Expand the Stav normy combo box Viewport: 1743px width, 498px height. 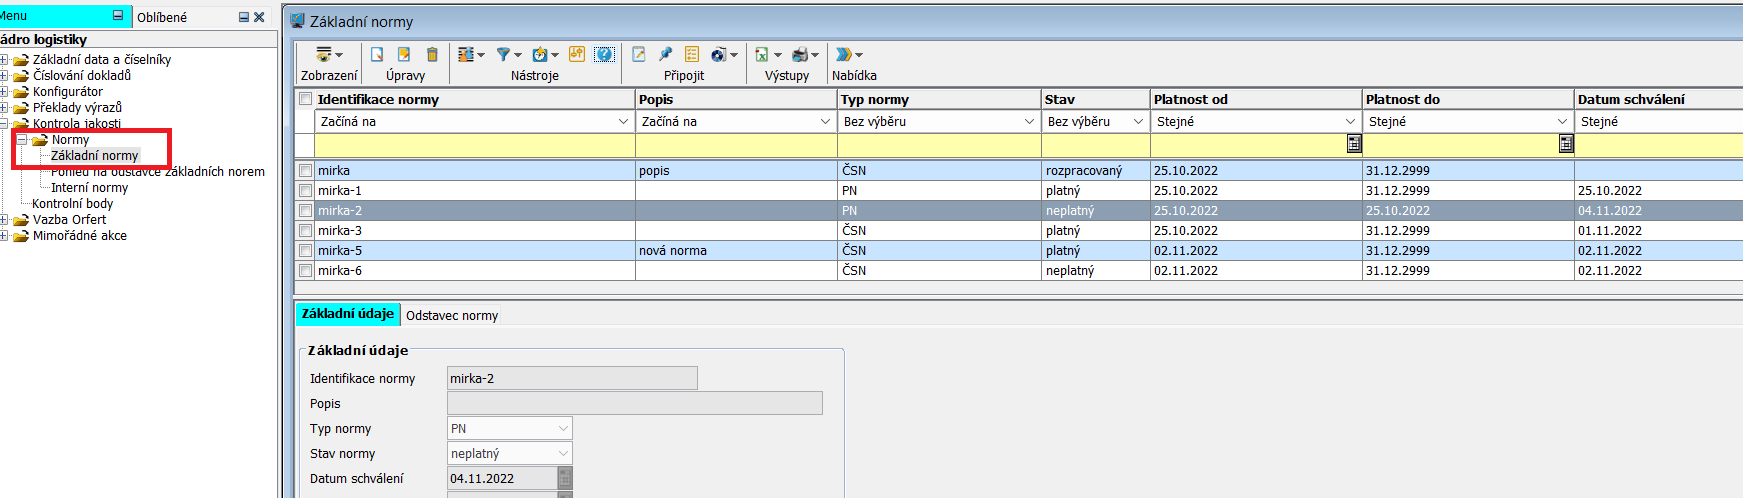tap(563, 454)
